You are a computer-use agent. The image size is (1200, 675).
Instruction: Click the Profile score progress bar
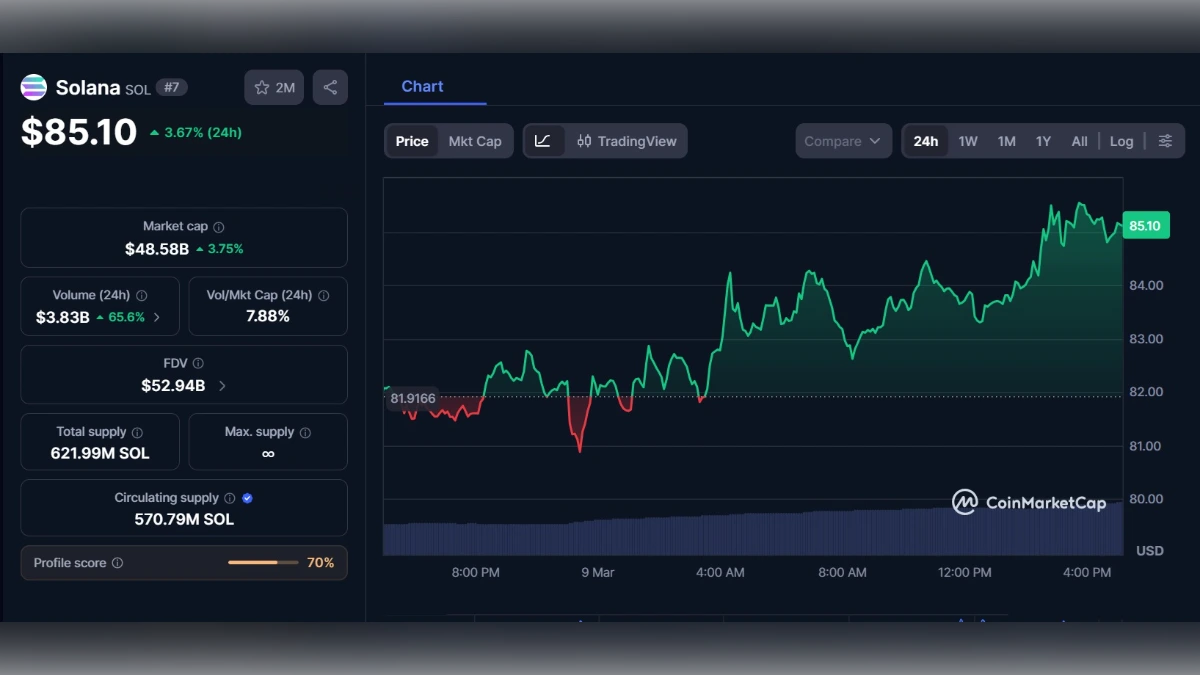pyautogui.click(x=262, y=563)
